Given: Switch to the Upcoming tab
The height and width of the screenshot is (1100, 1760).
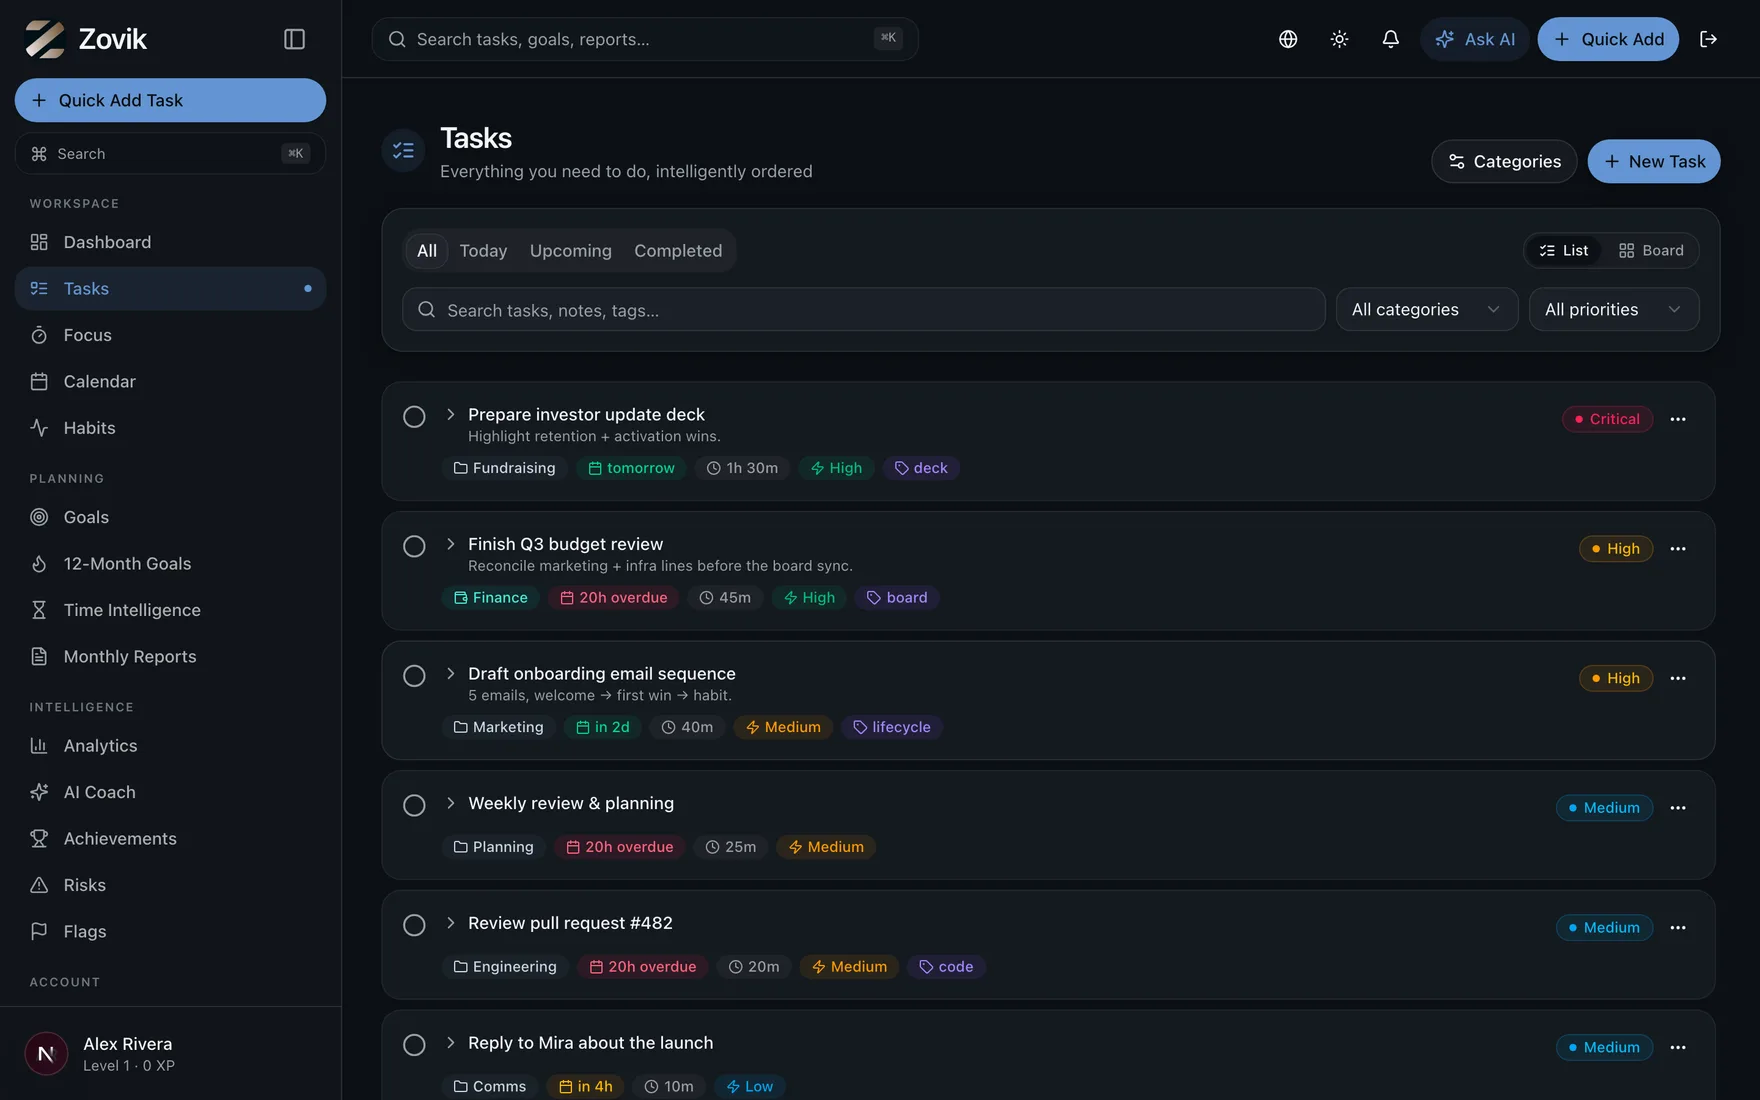Looking at the screenshot, I should click(570, 251).
